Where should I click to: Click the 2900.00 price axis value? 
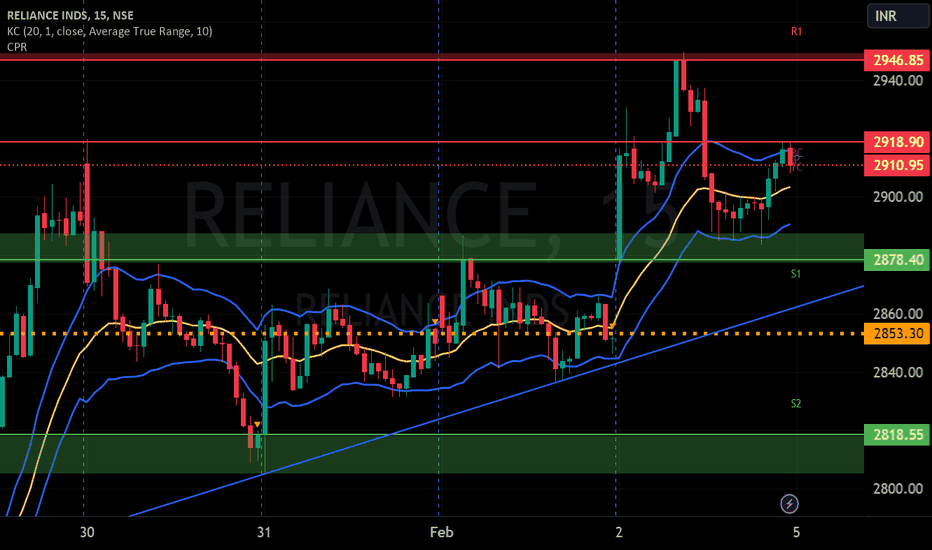tap(898, 197)
